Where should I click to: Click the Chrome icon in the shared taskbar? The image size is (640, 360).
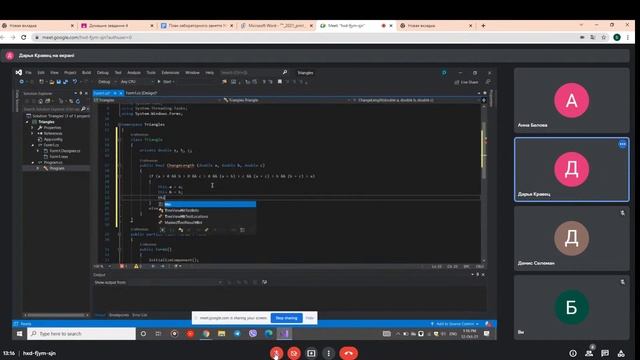point(206,333)
